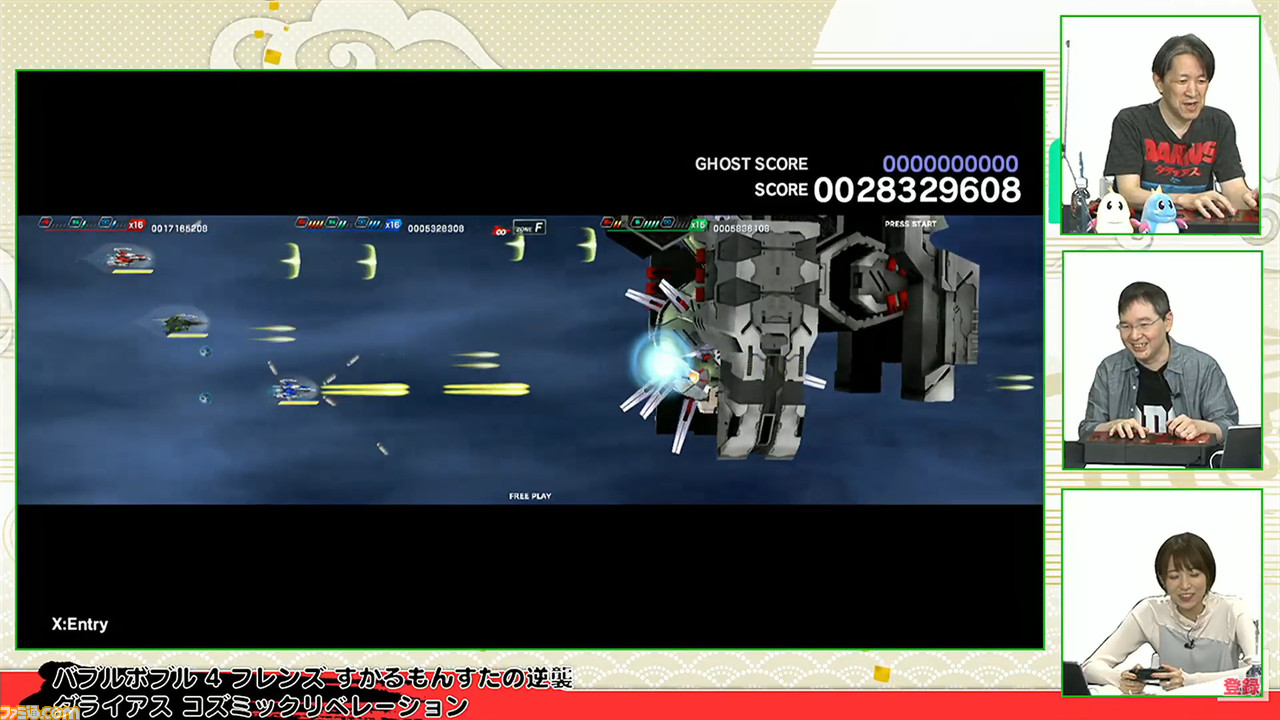The image size is (1280, 720).
Task: Open bottom webcam with woman playing
Action: (x=1160, y=593)
